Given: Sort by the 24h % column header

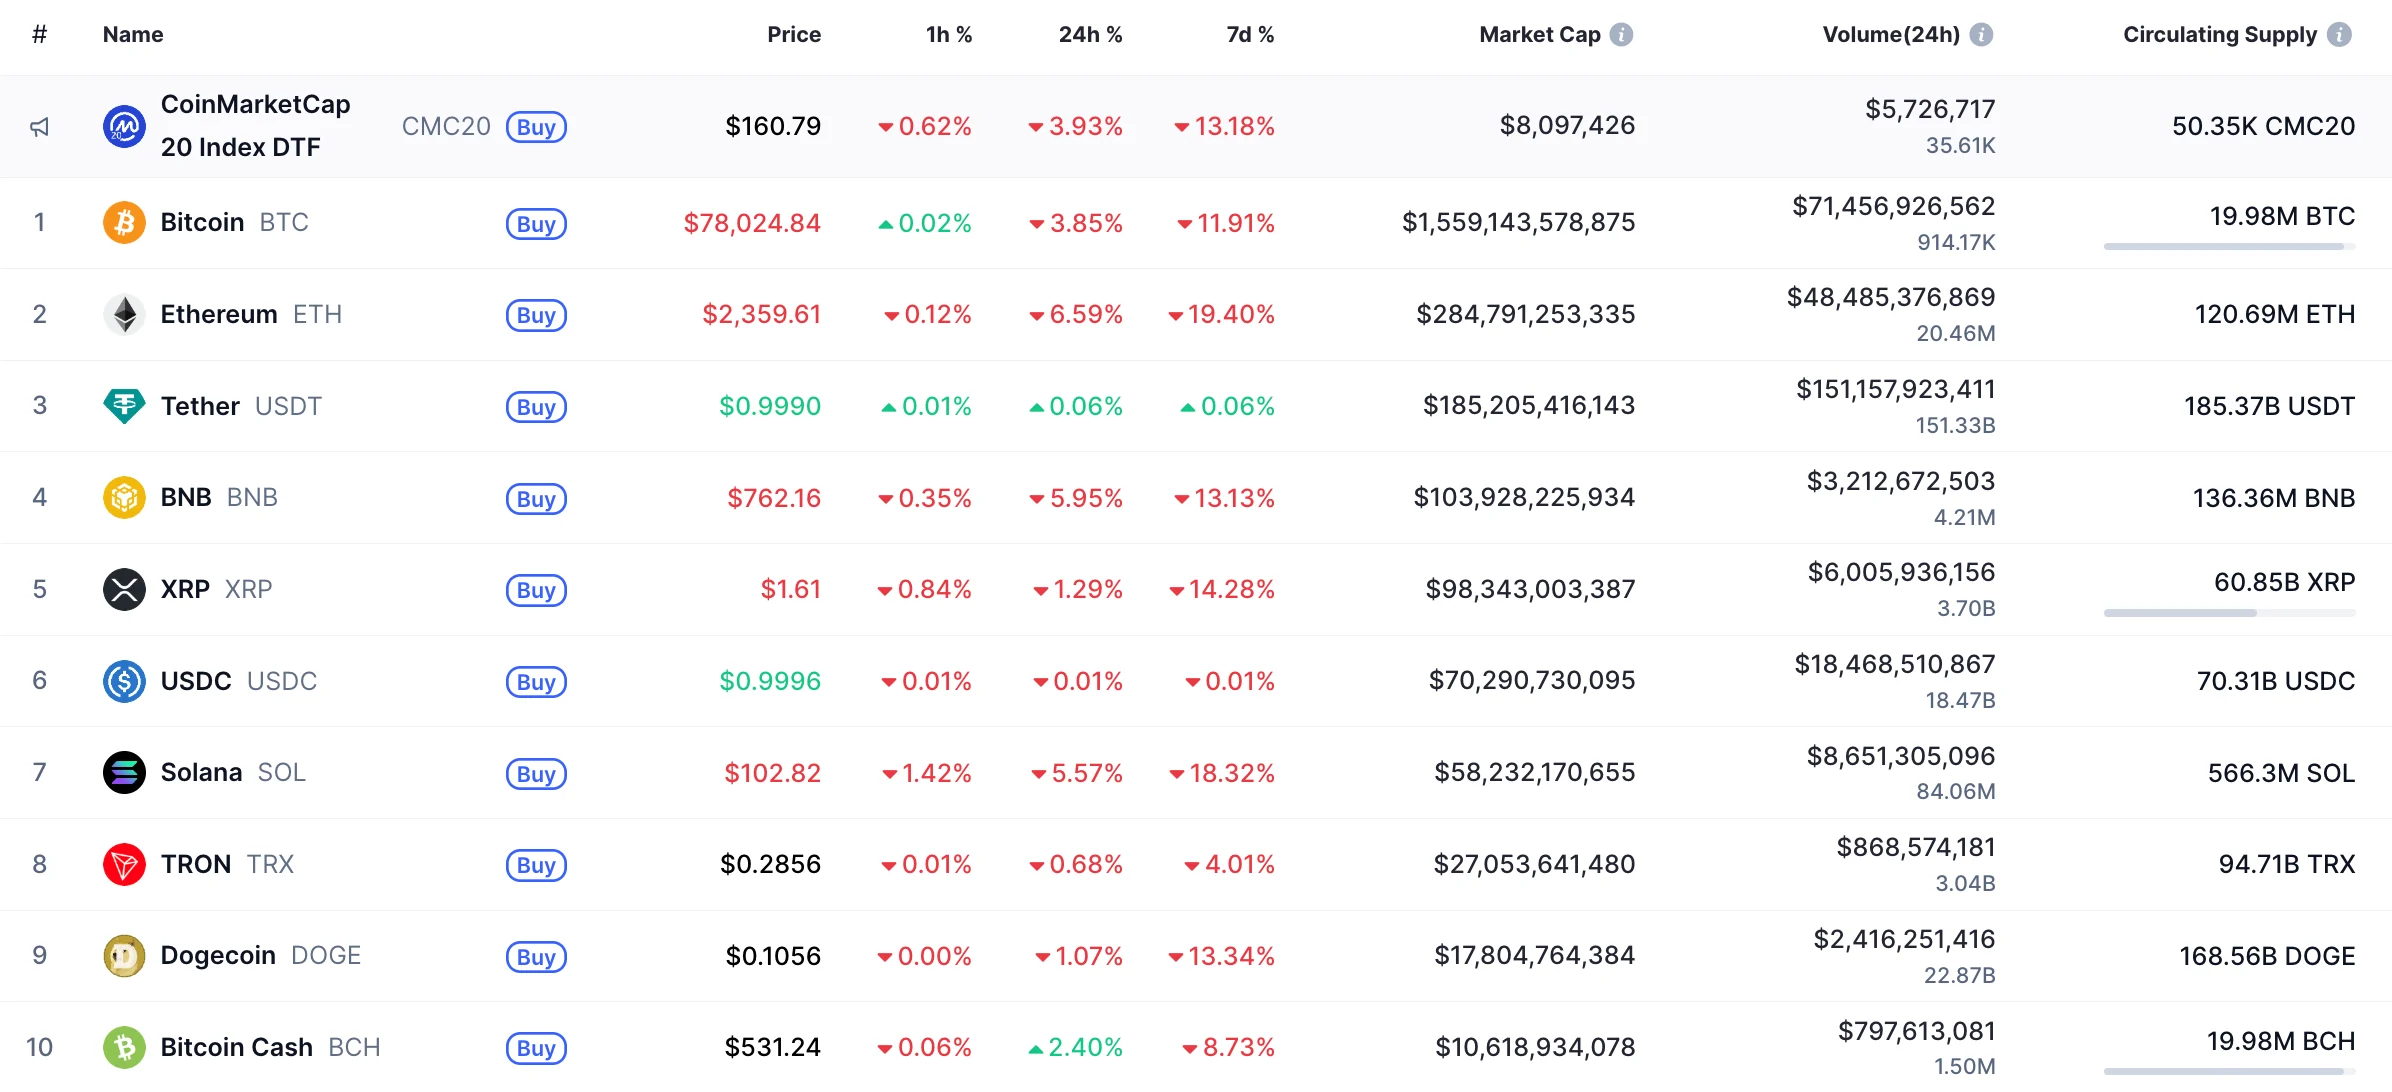Looking at the screenshot, I should (1090, 35).
